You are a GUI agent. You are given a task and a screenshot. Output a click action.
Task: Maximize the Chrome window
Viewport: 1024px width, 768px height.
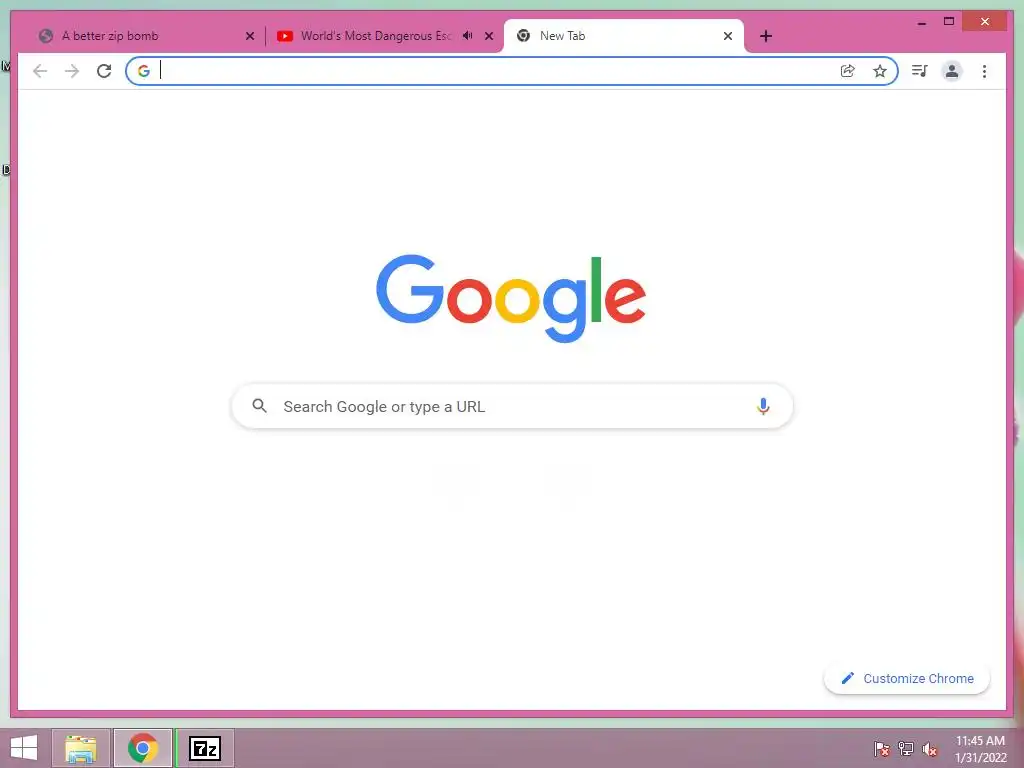click(x=949, y=22)
